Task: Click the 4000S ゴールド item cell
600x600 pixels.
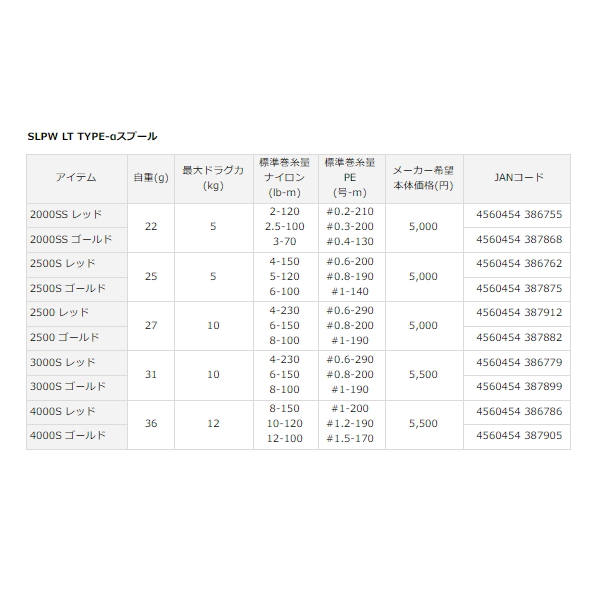Action: tap(77, 437)
